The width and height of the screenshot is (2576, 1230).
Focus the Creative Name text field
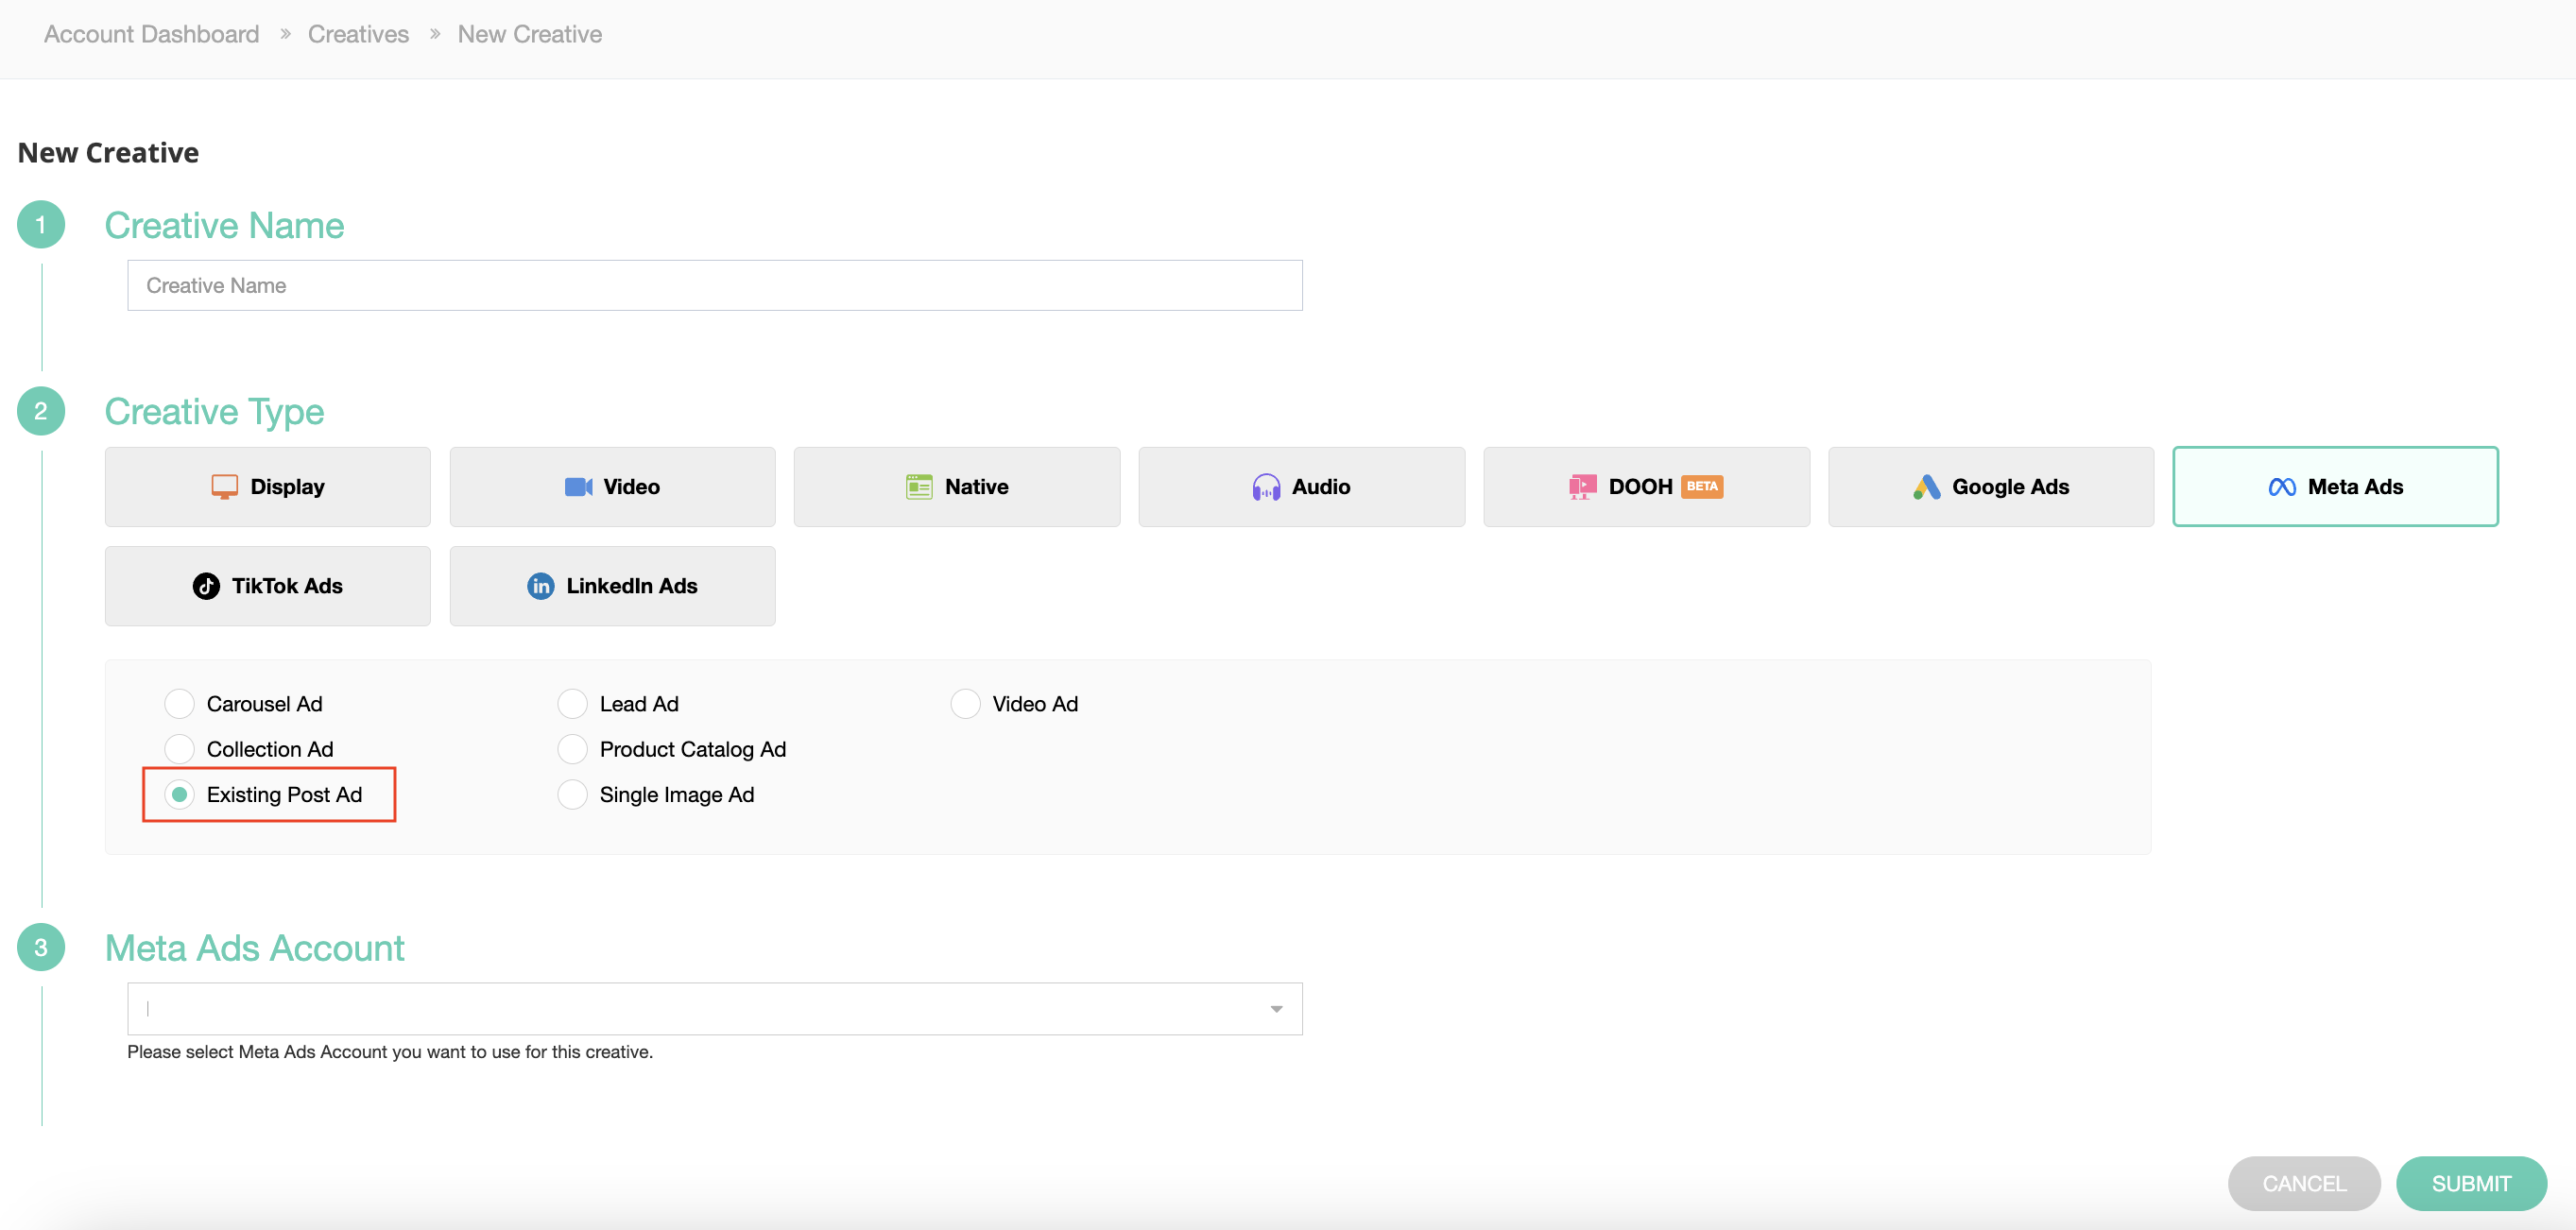714,286
